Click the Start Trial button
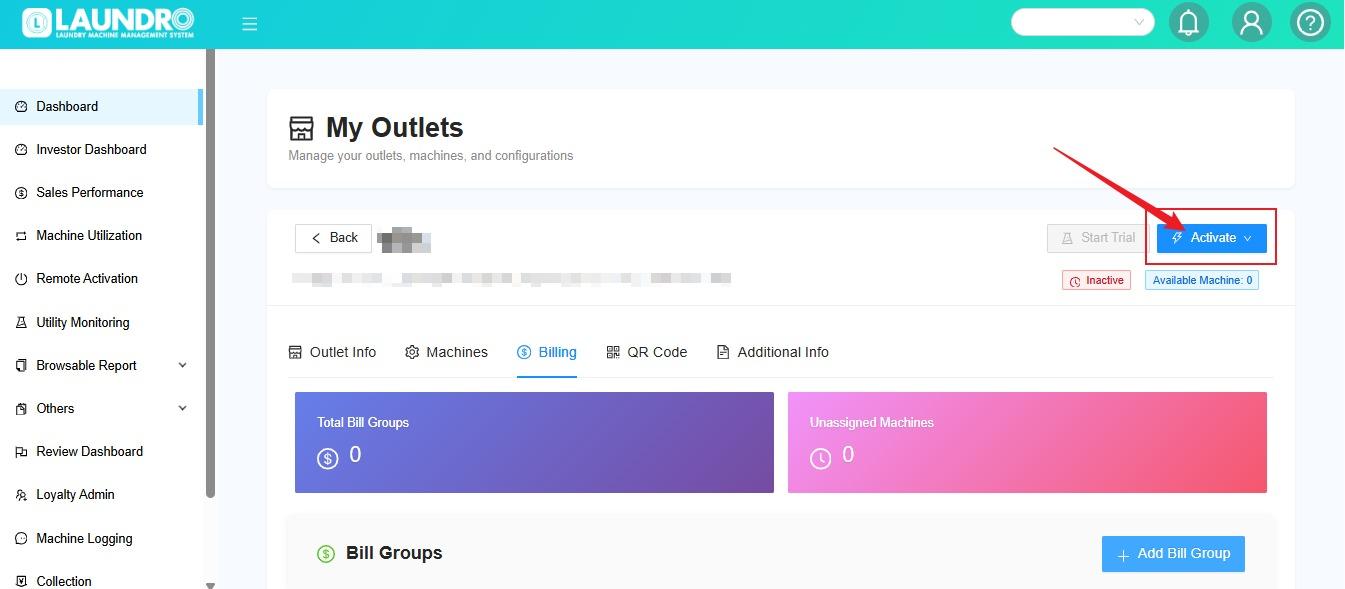Viewport: 1345px width, 589px height. (x=1097, y=238)
